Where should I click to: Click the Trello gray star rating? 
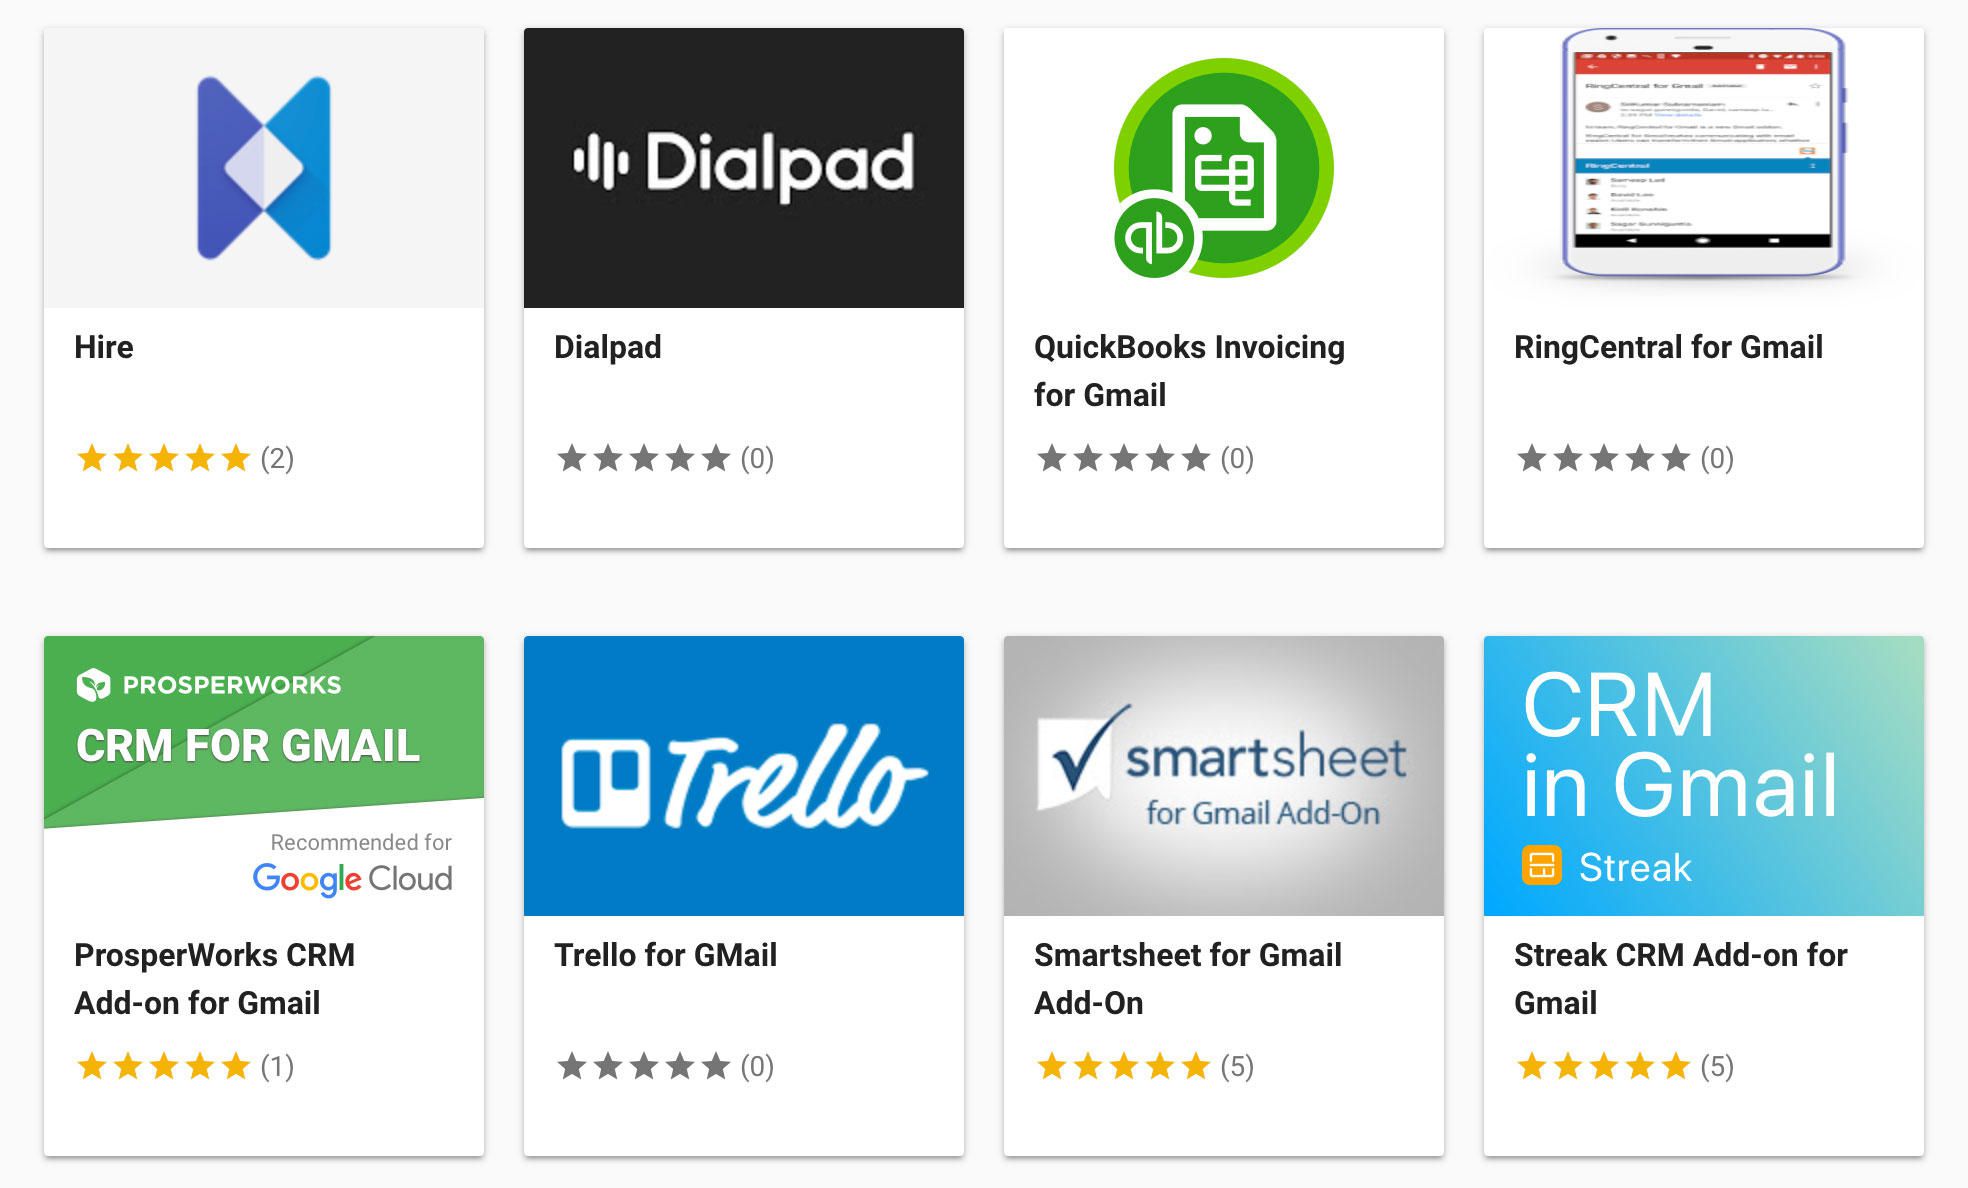click(x=665, y=1067)
